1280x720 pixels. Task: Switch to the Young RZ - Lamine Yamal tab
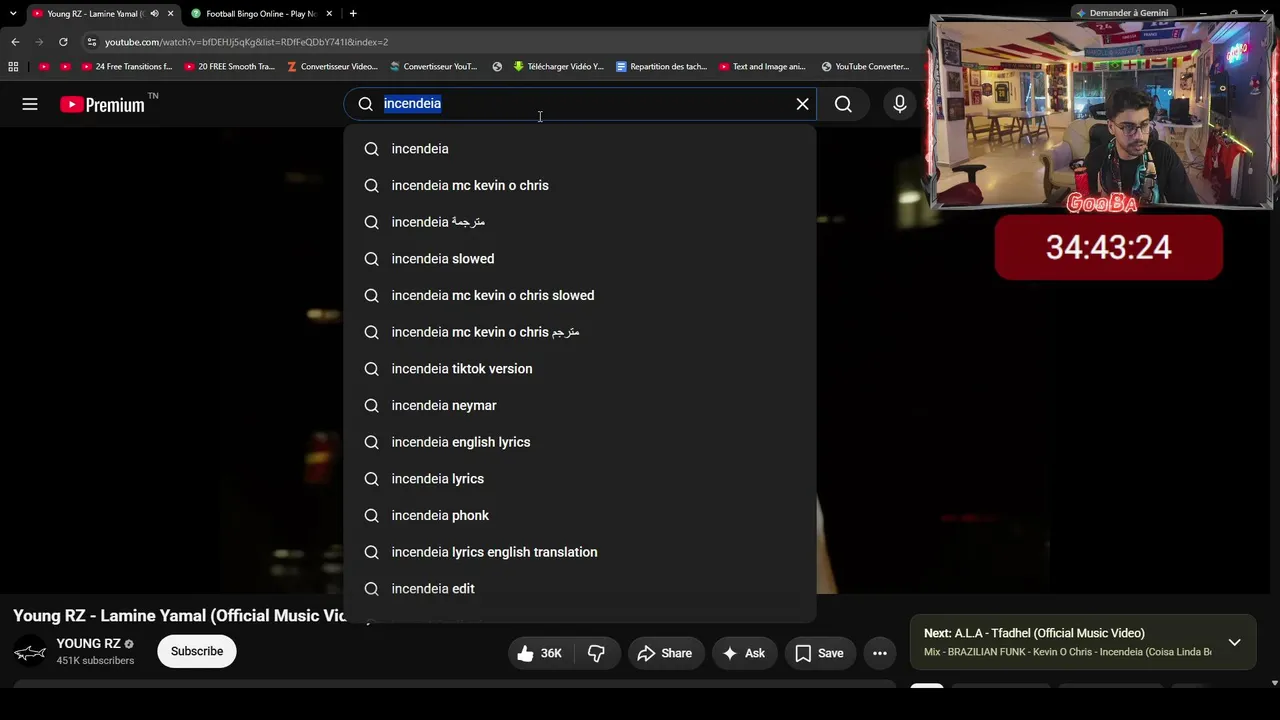95,14
